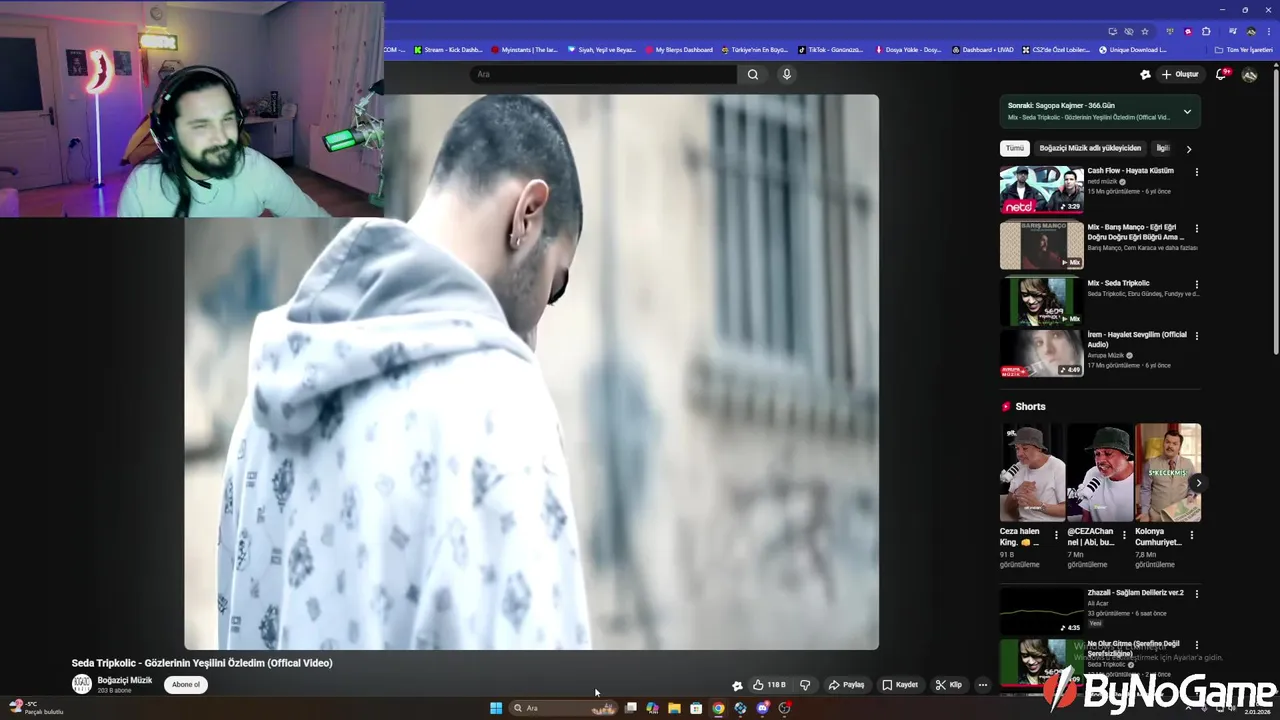Screen dimensions: 1280x720
Task: Like the video with 118 B thumbs-up
Action: (769, 685)
